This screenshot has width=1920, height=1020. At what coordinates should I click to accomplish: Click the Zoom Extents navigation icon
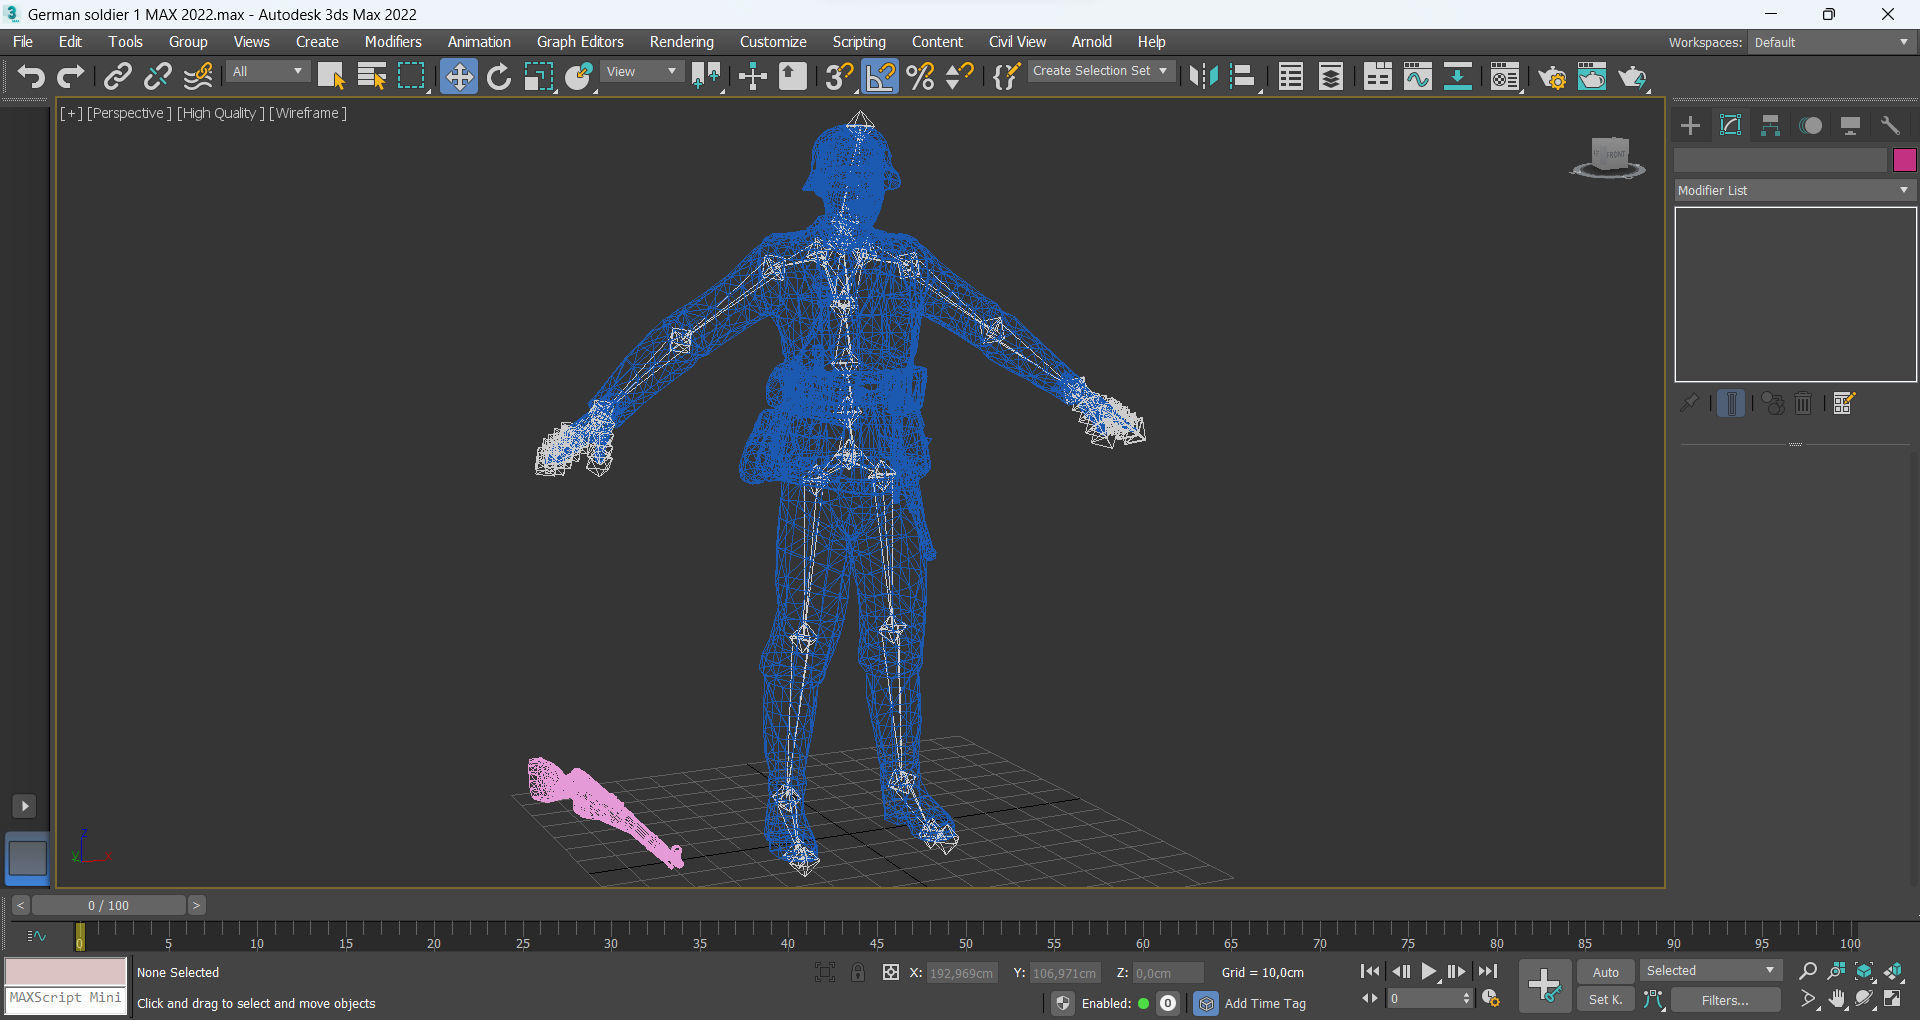coord(1865,971)
